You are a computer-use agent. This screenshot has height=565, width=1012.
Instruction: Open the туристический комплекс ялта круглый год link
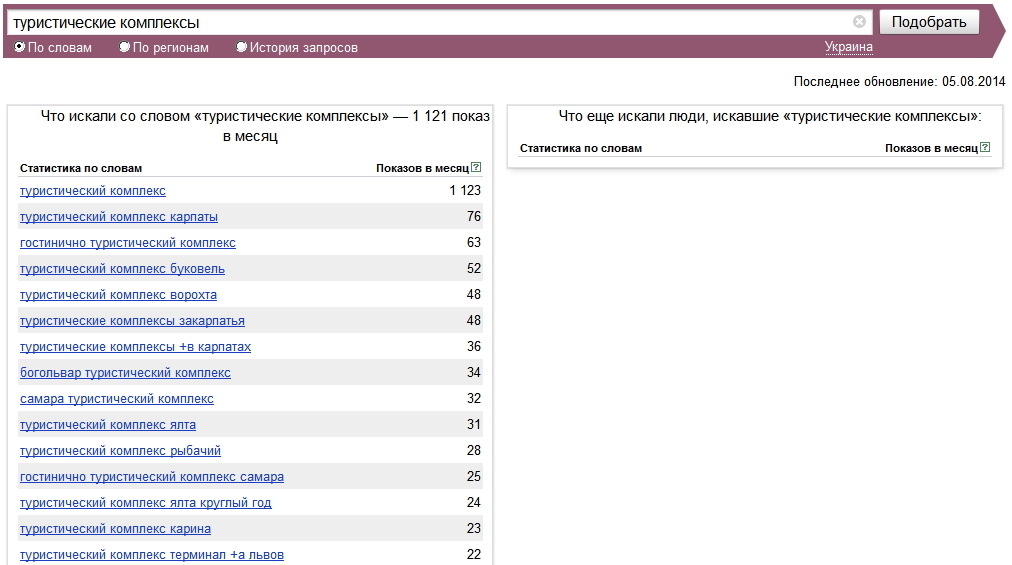point(146,502)
